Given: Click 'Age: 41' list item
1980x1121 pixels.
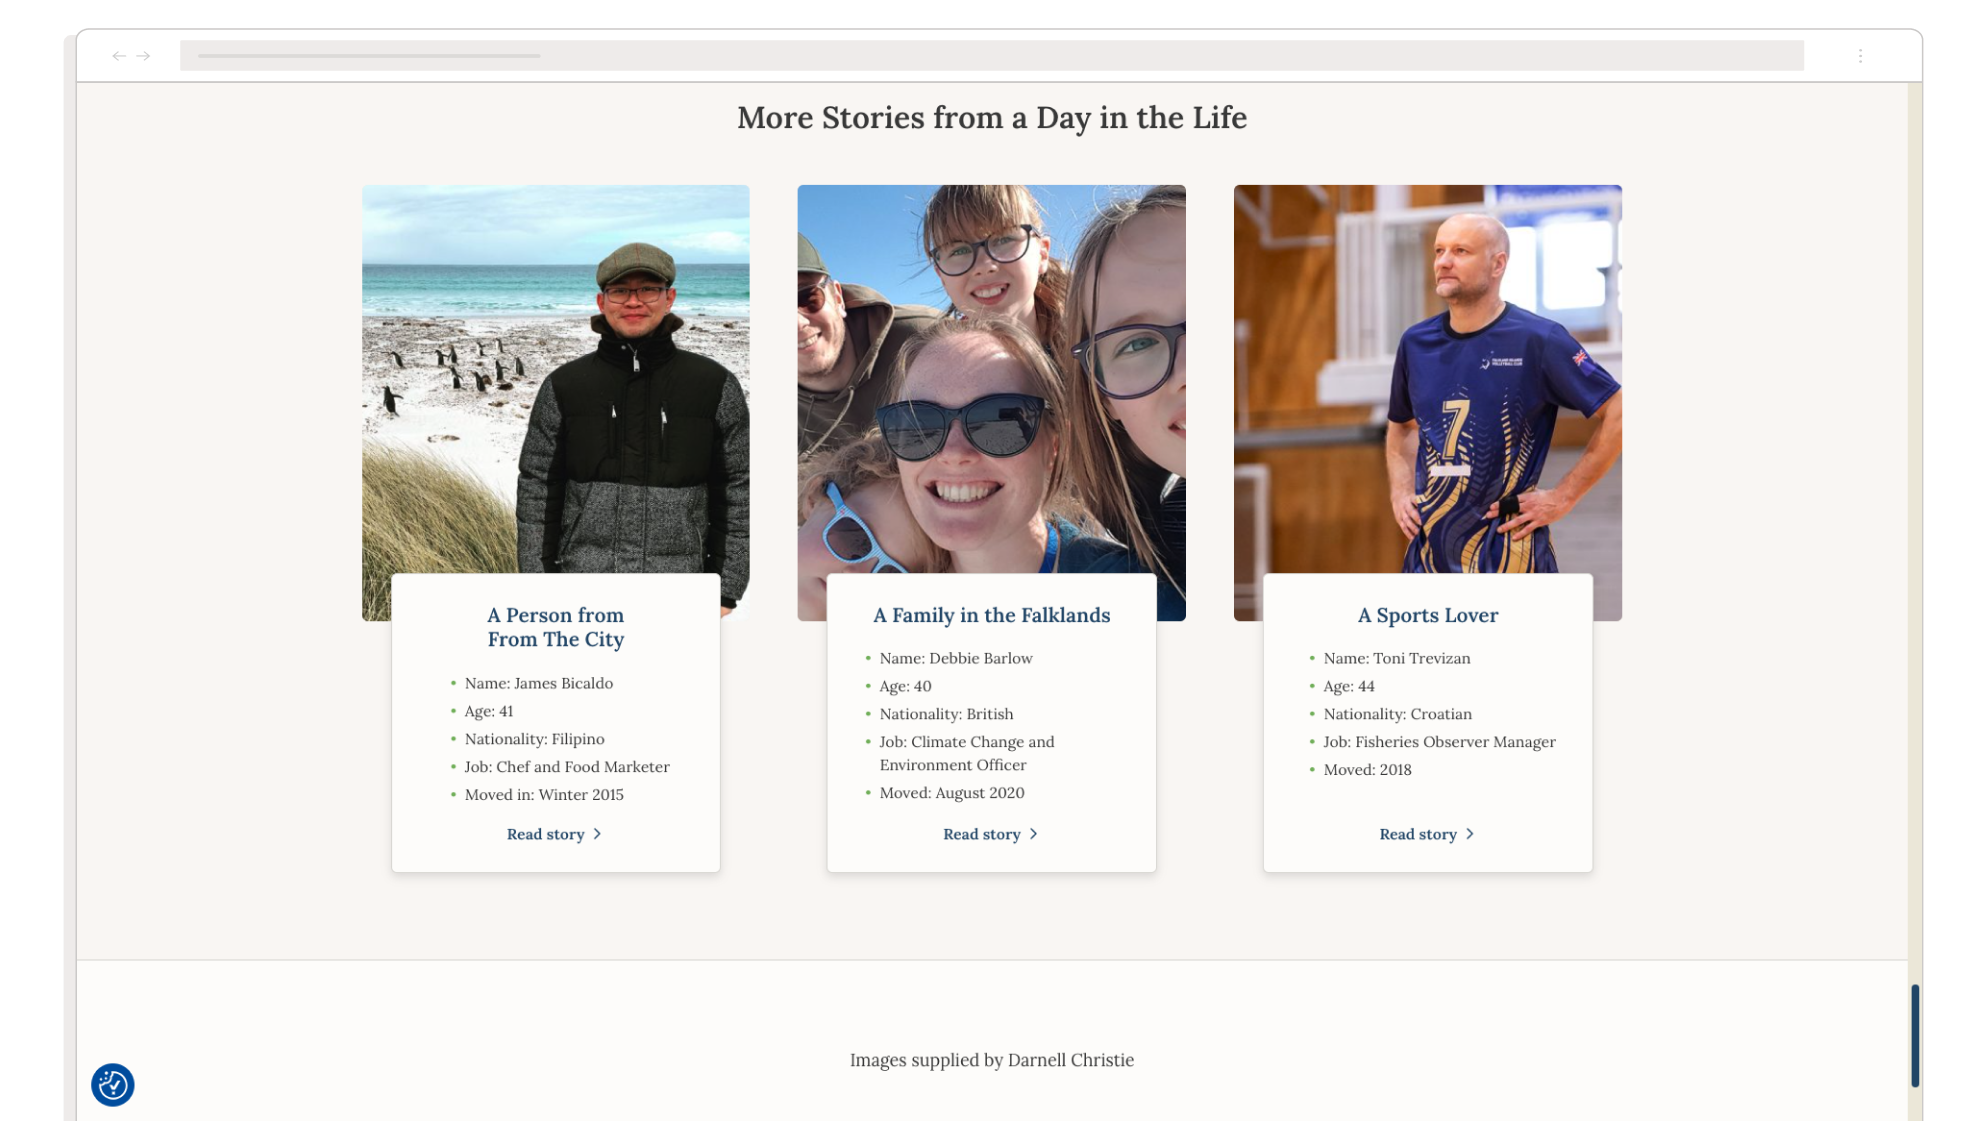Looking at the screenshot, I should click(x=488, y=711).
